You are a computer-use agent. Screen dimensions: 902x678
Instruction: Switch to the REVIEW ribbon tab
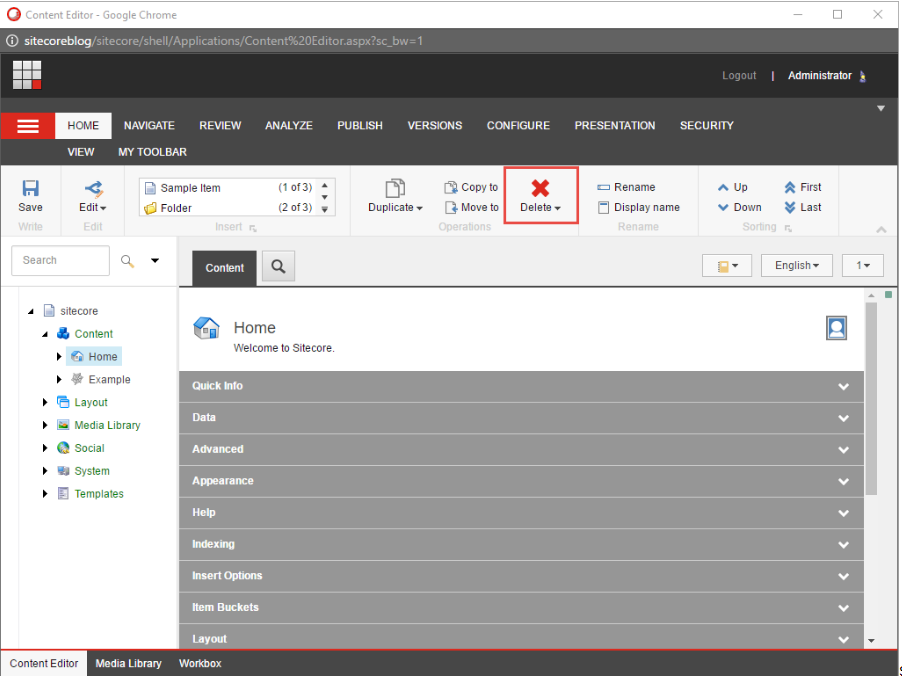pos(220,126)
